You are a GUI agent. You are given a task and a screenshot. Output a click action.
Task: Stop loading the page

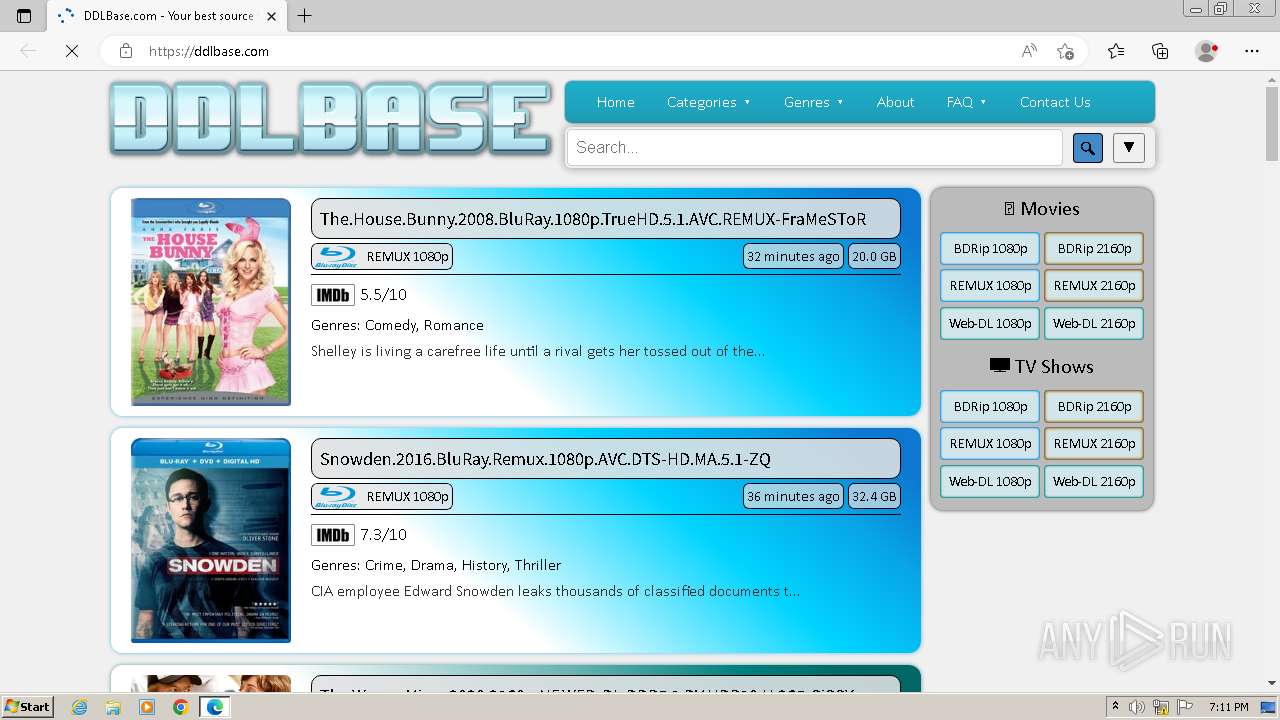(x=72, y=51)
